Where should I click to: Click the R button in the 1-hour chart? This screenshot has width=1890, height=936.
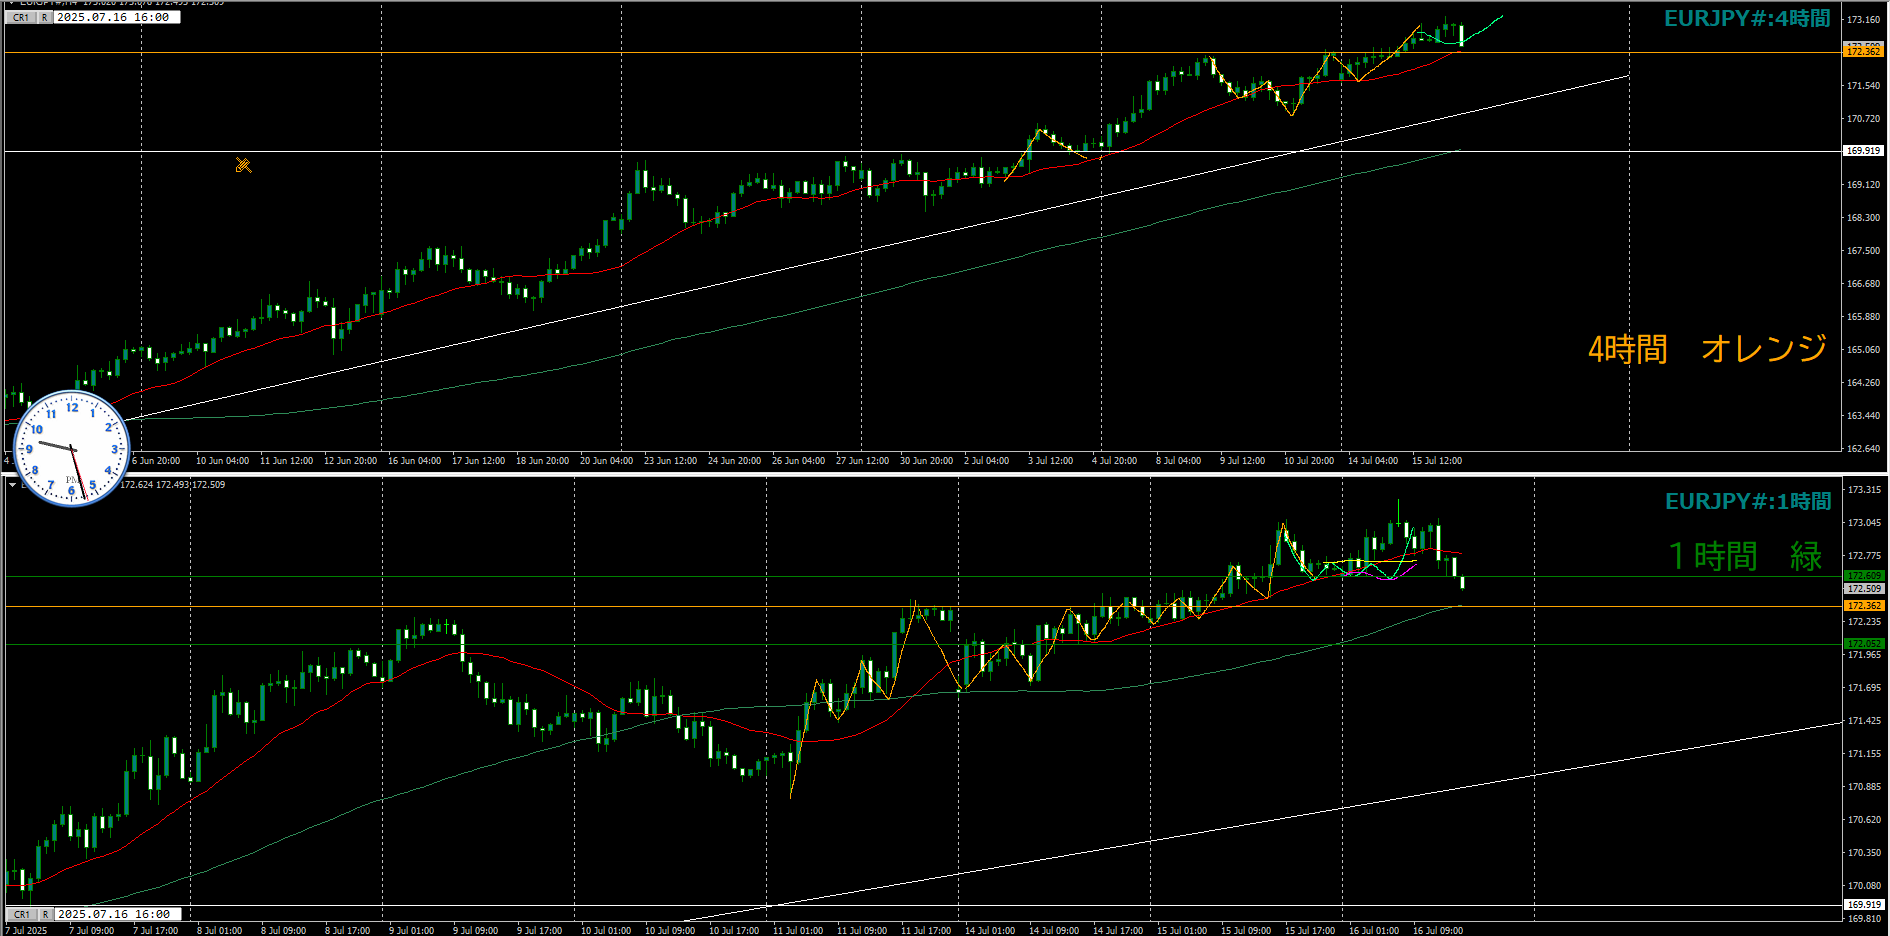pos(45,914)
